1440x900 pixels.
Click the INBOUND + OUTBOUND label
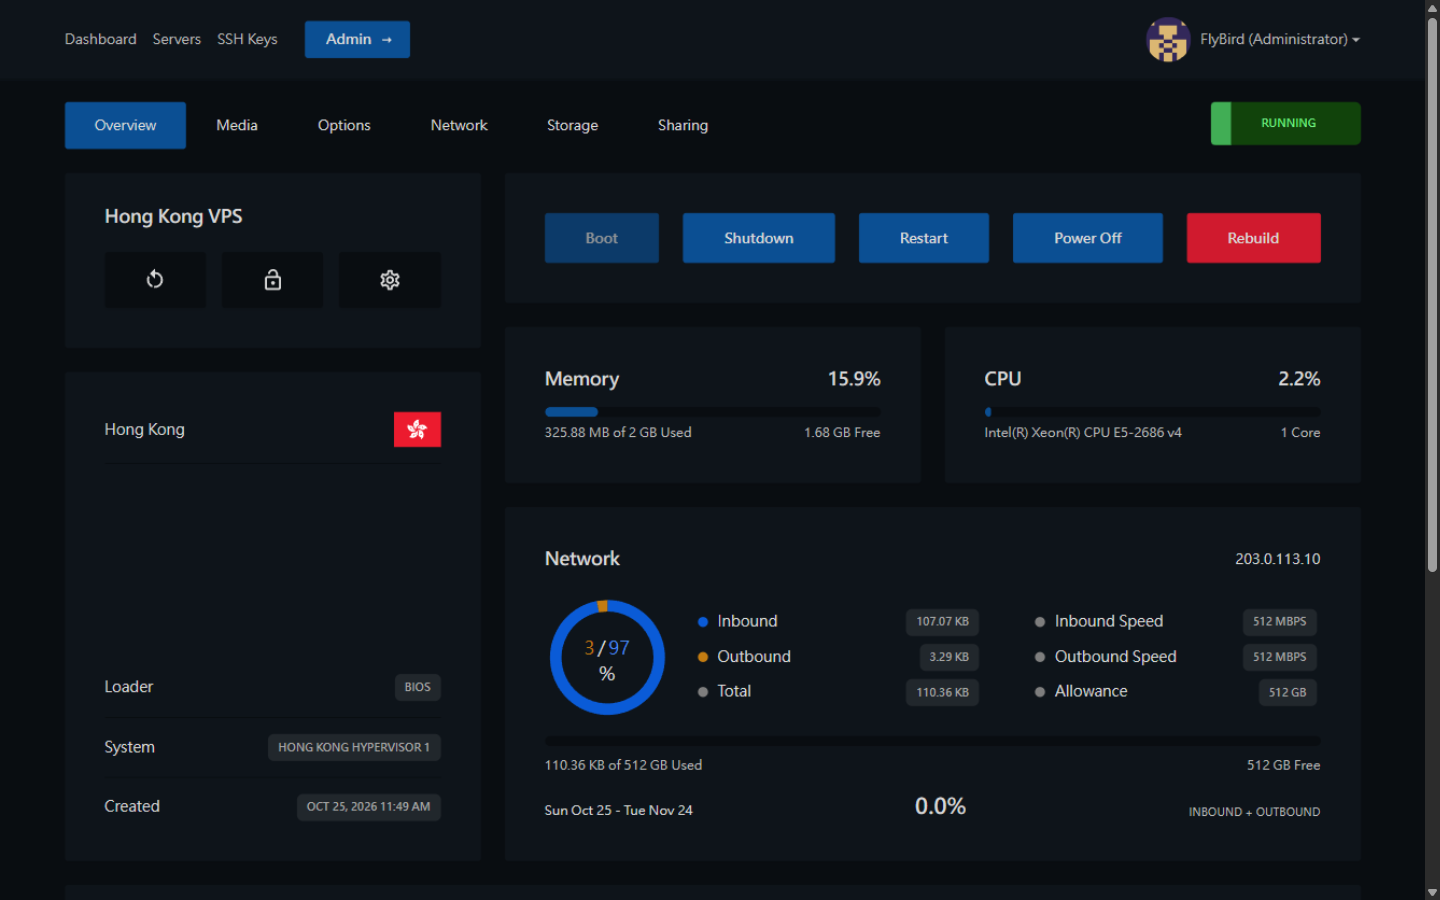pos(1254,812)
